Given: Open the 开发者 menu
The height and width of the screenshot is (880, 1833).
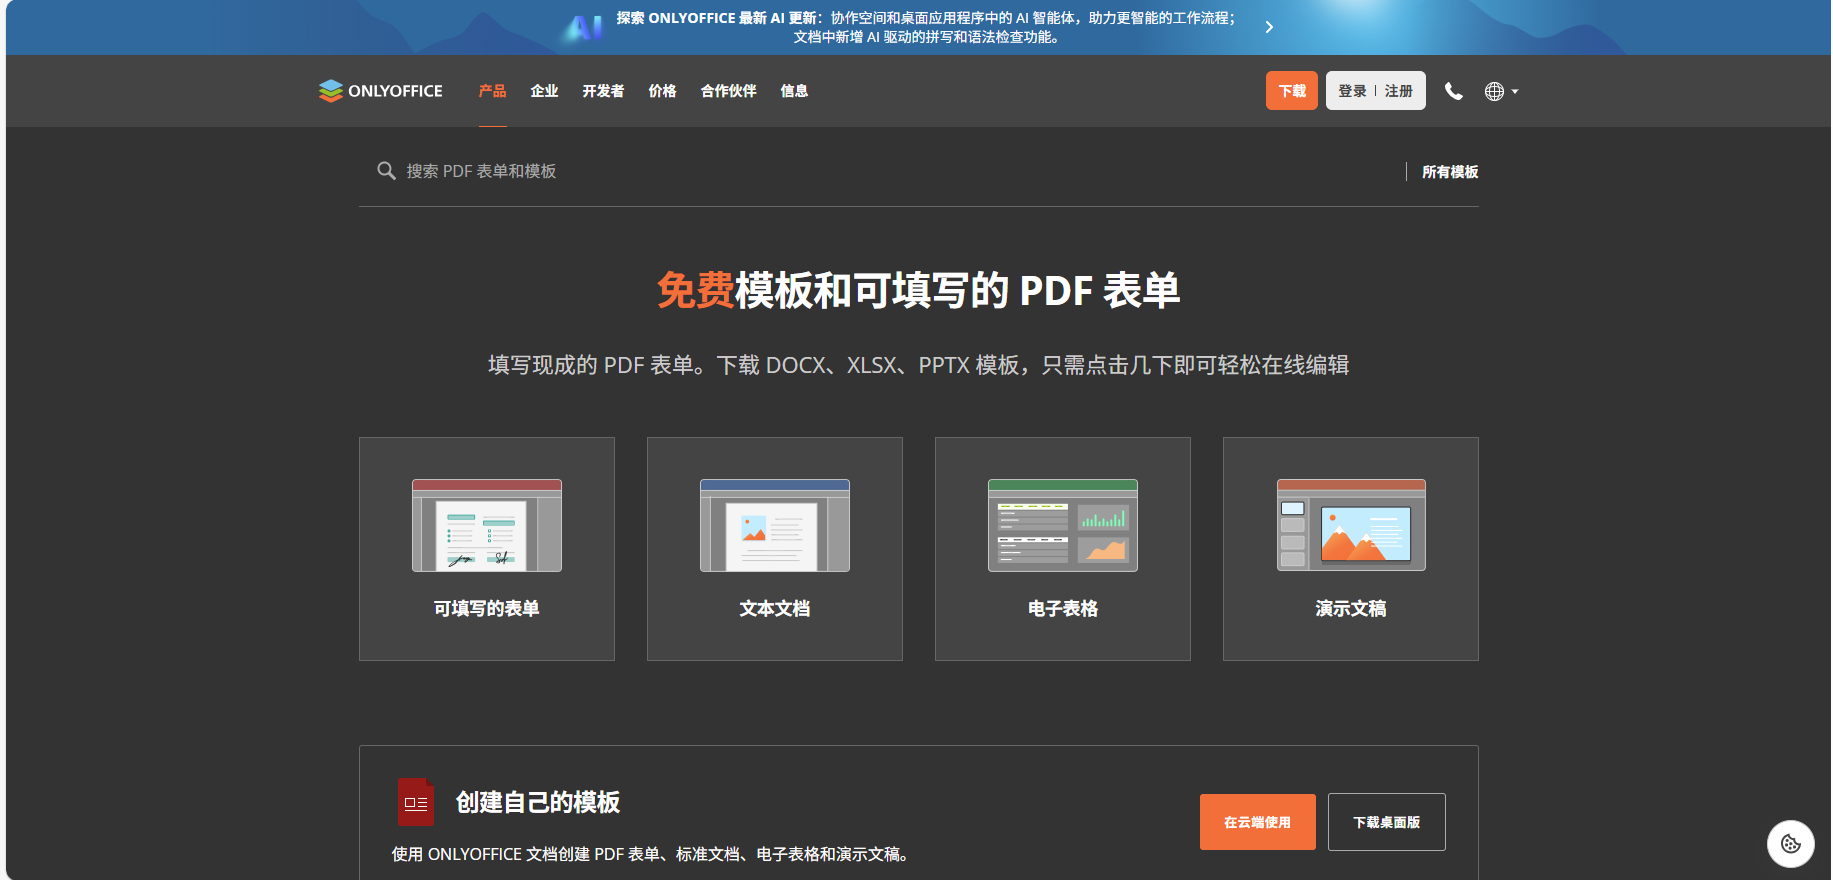Looking at the screenshot, I should 603,91.
